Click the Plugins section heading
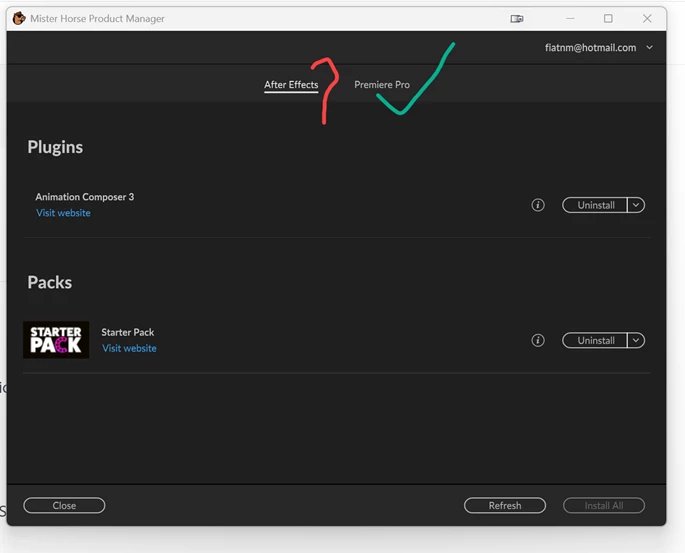Screen dimensions: 685x553 [x=55, y=147]
